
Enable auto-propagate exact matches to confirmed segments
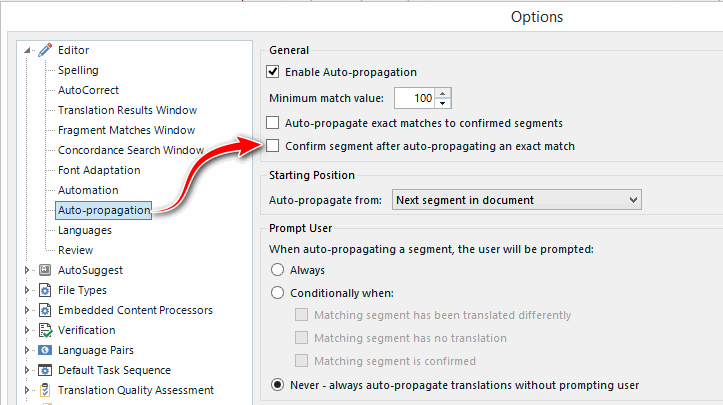[x=273, y=123]
